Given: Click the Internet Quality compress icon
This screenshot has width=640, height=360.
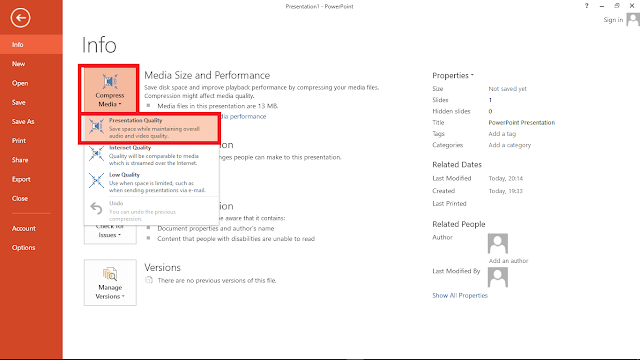Looking at the screenshot, I should click(x=96, y=153).
